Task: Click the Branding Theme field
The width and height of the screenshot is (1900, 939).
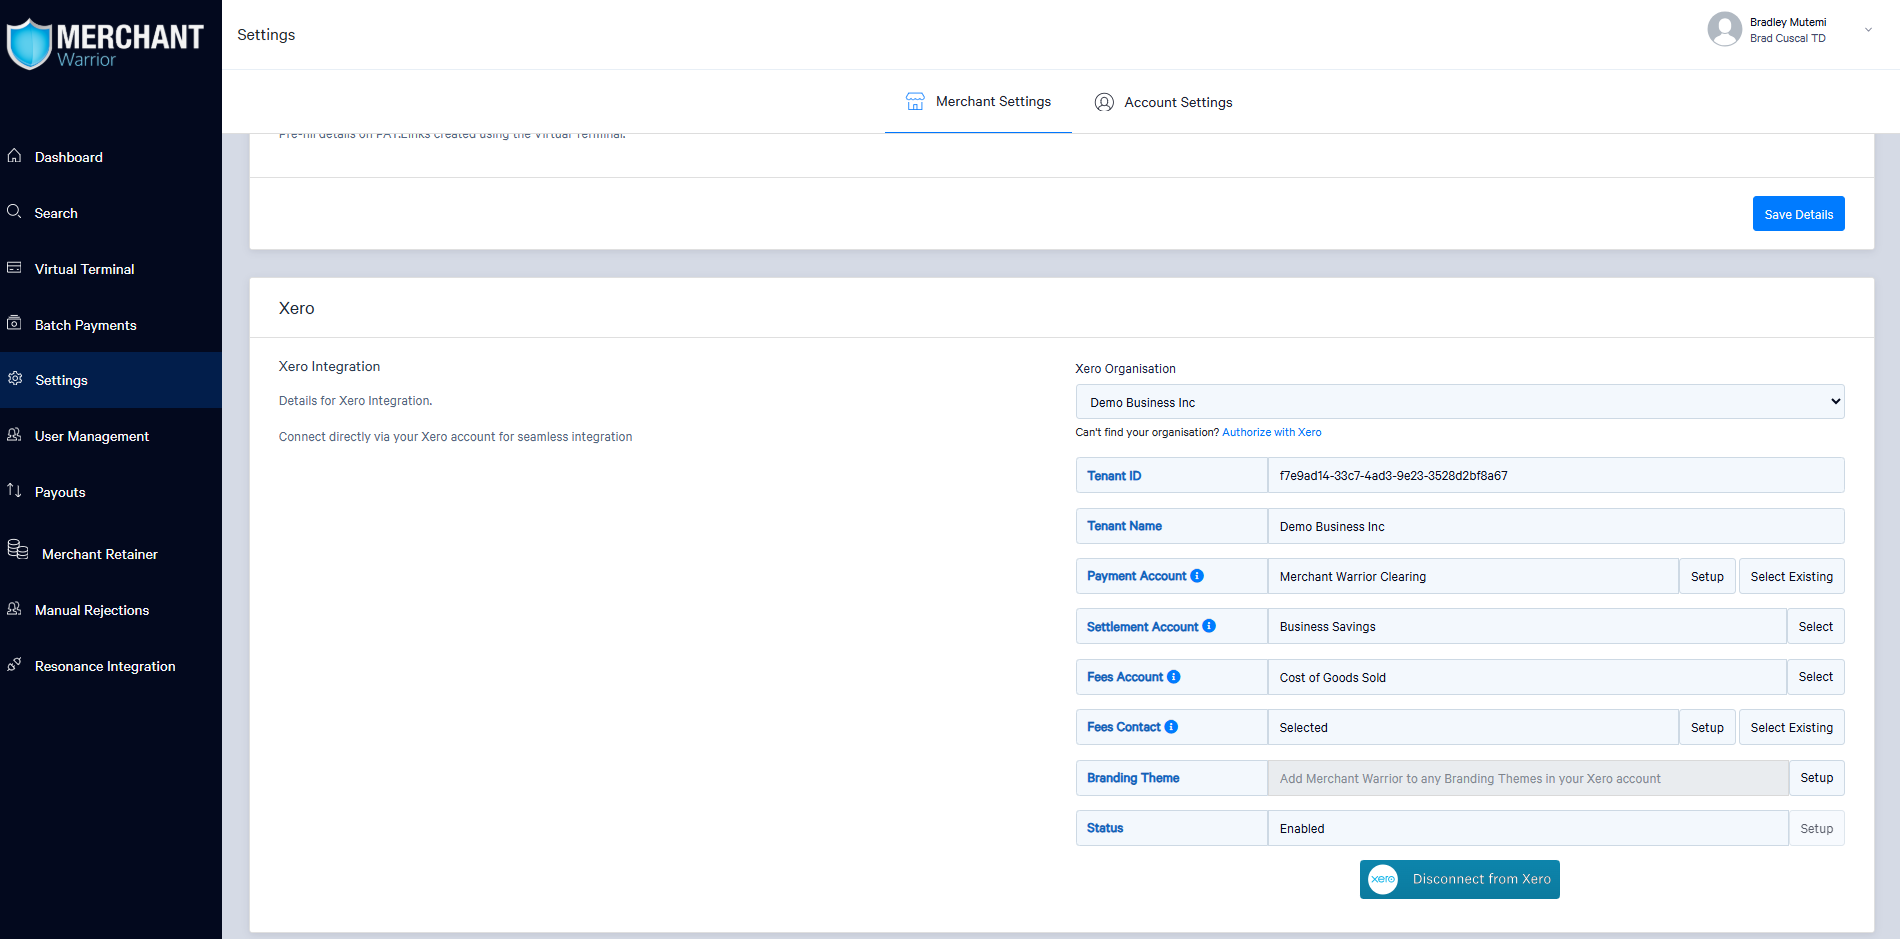Action: (1528, 778)
